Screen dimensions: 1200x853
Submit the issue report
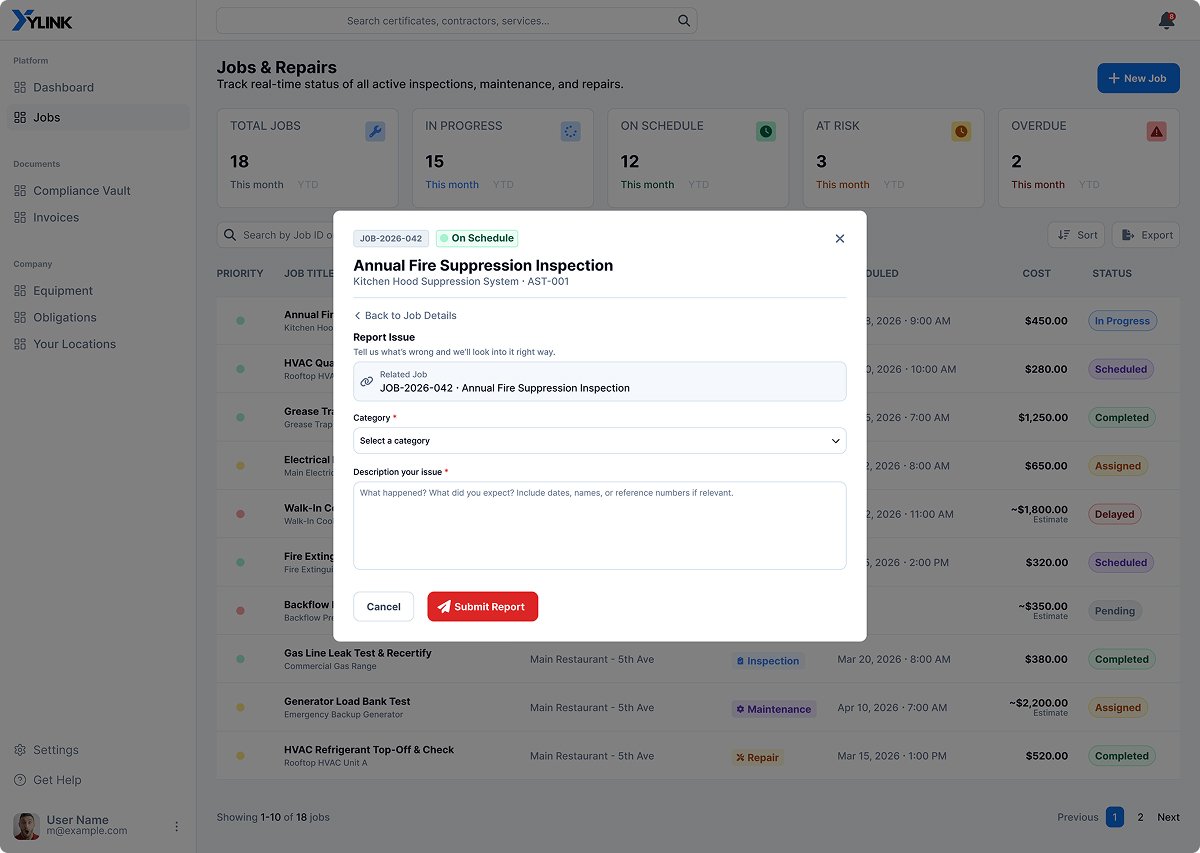point(482,607)
